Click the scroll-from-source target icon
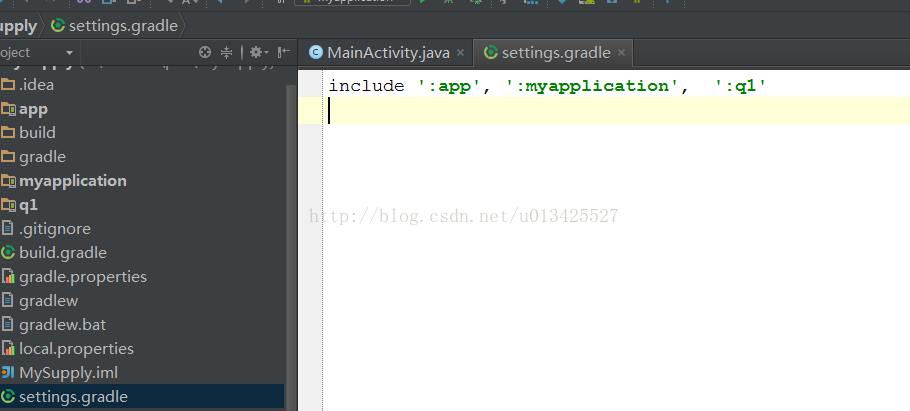Screen dimensions: 910x411 (204, 53)
